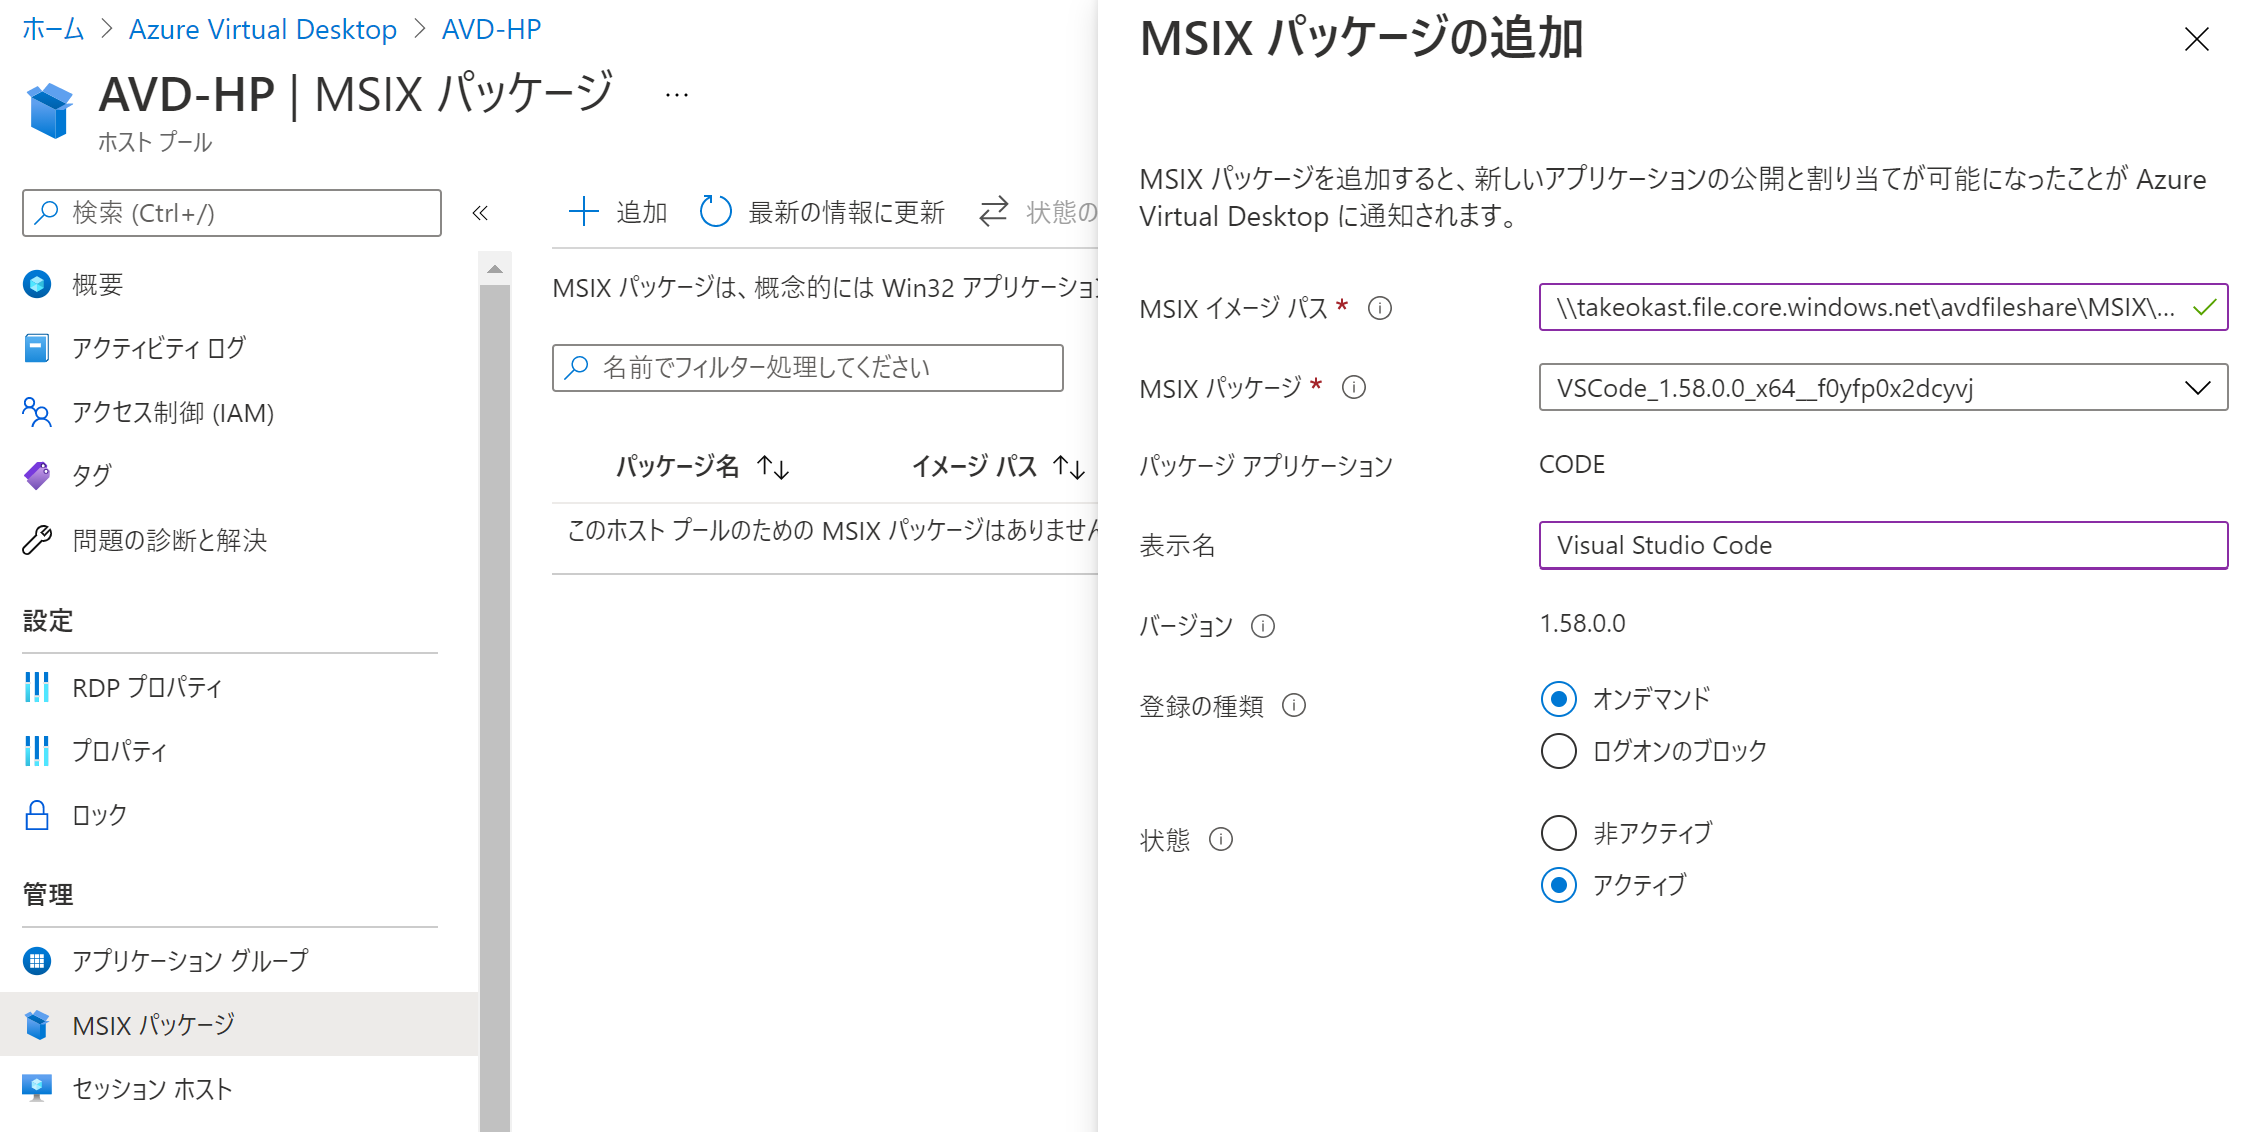
Task: Collapse the left navigation pane
Action: point(481,212)
